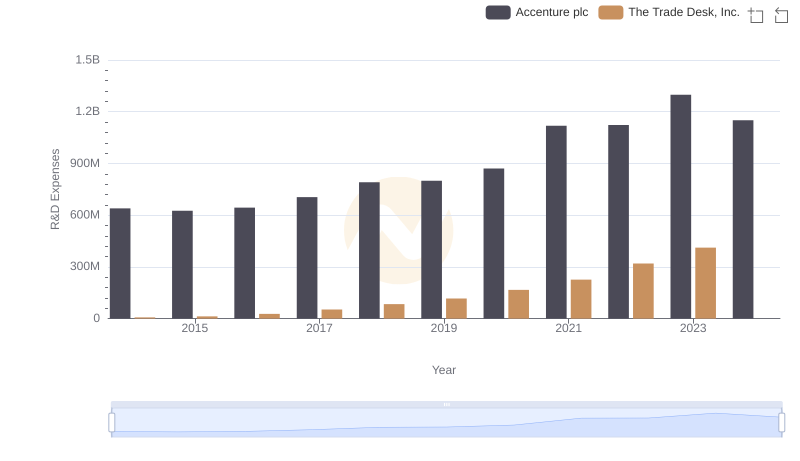Screen dimensions: 800x461
Task: Click The Trade Desk bar for 2017
Action: pyautogui.click(x=332, y=314)
